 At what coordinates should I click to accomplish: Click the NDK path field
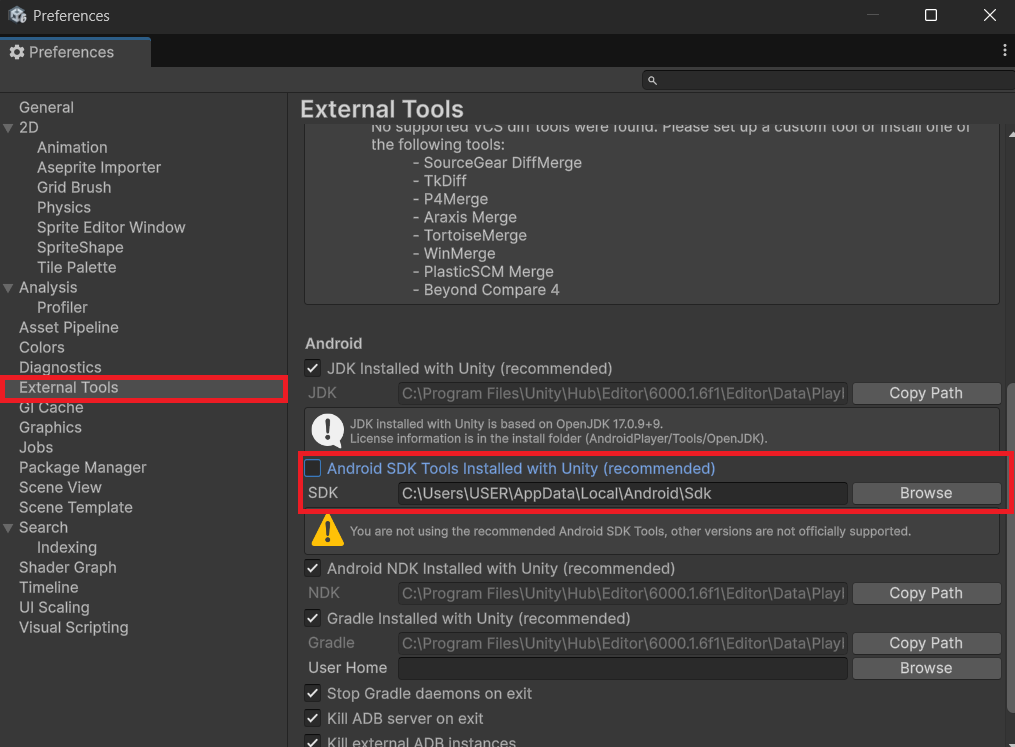click(x=623, y=594)
